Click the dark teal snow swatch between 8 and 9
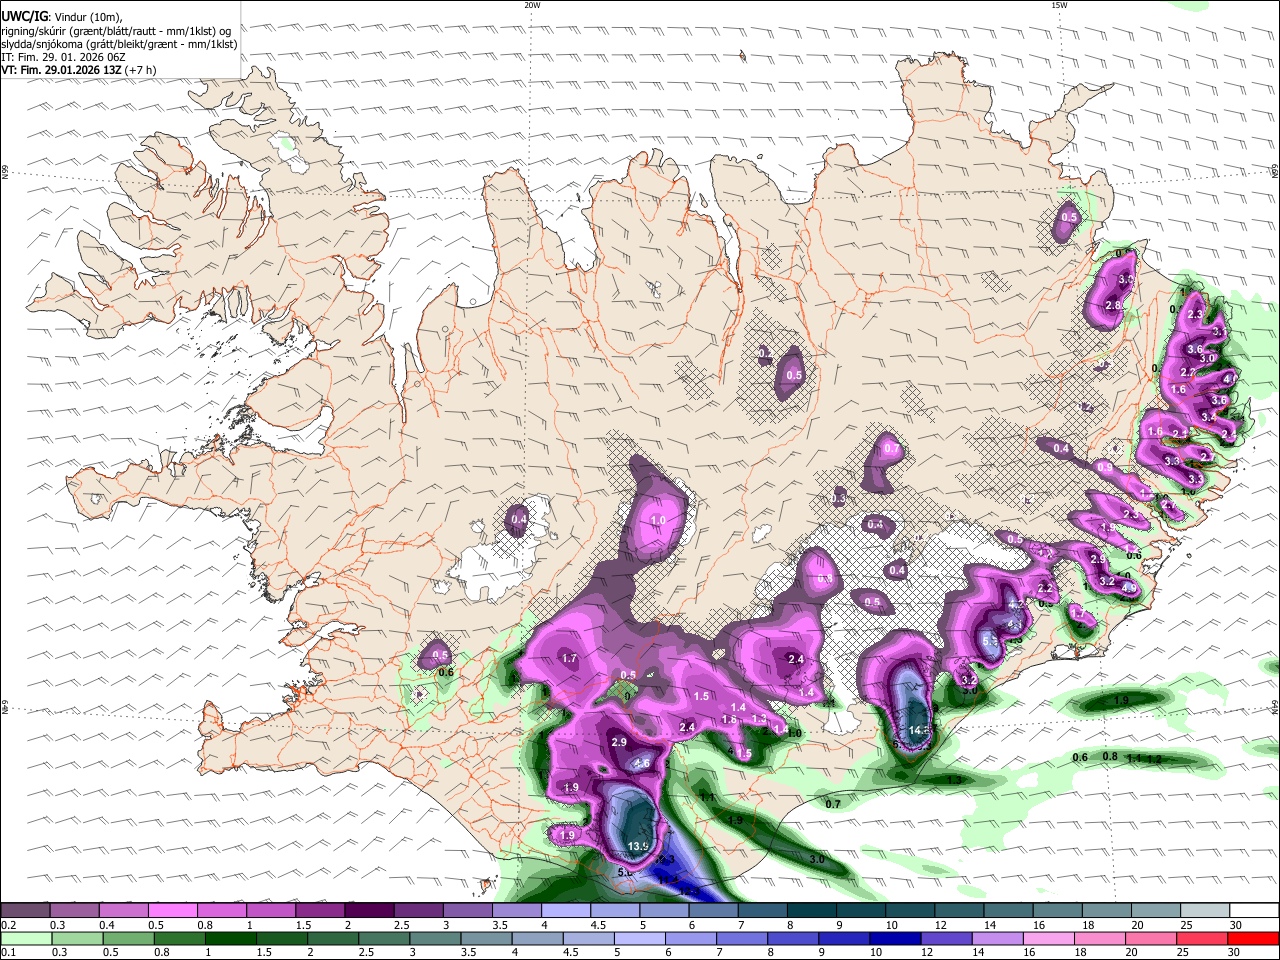The image size is (1280, 960). pos(810,911)
